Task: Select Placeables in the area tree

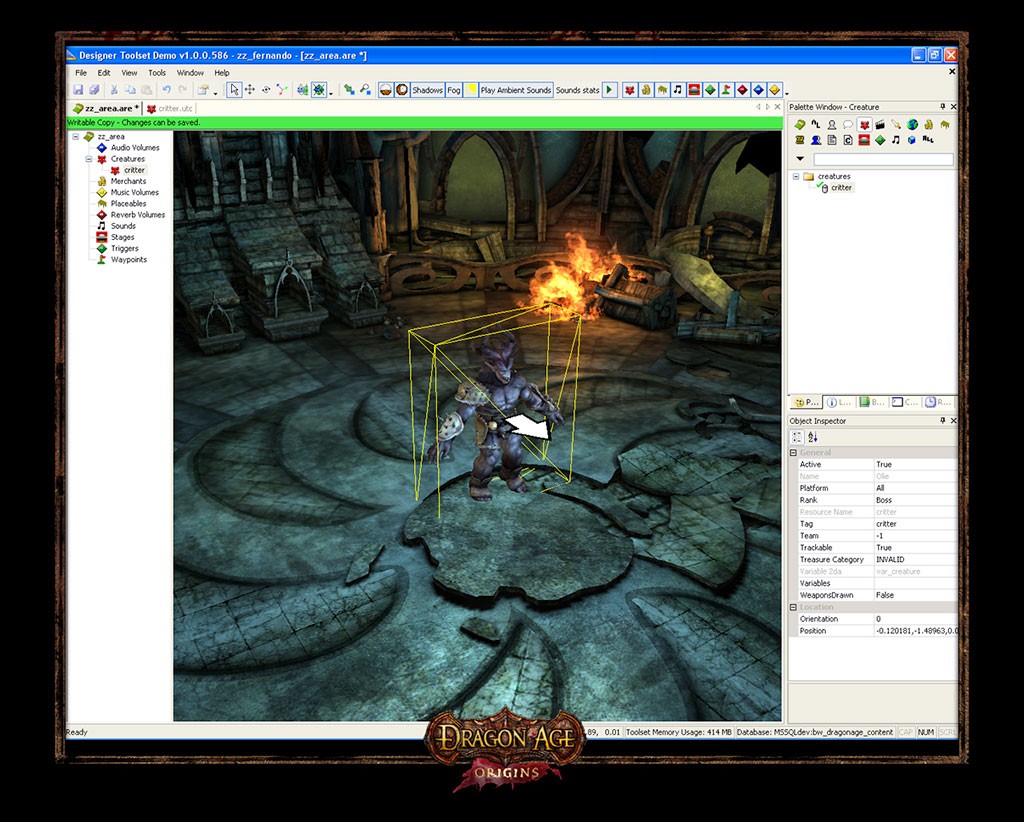Action: (128, 203)
